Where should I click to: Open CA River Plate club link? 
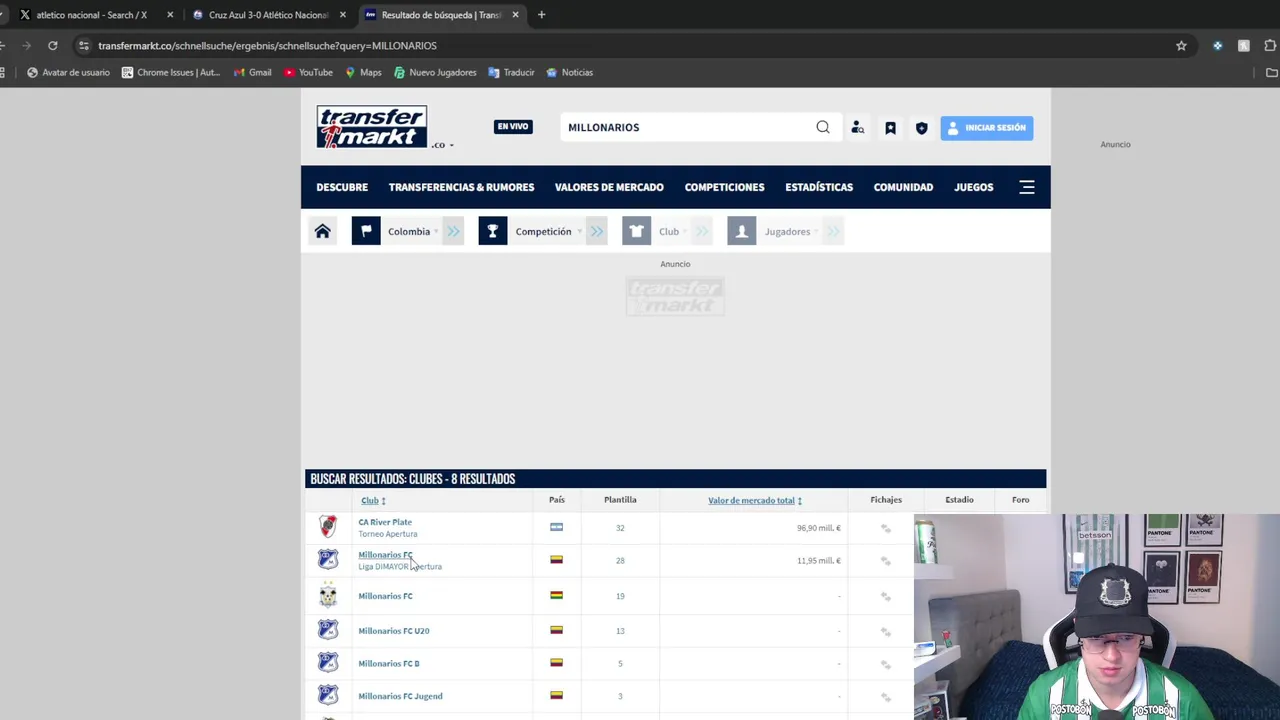[x=385, y=522]
